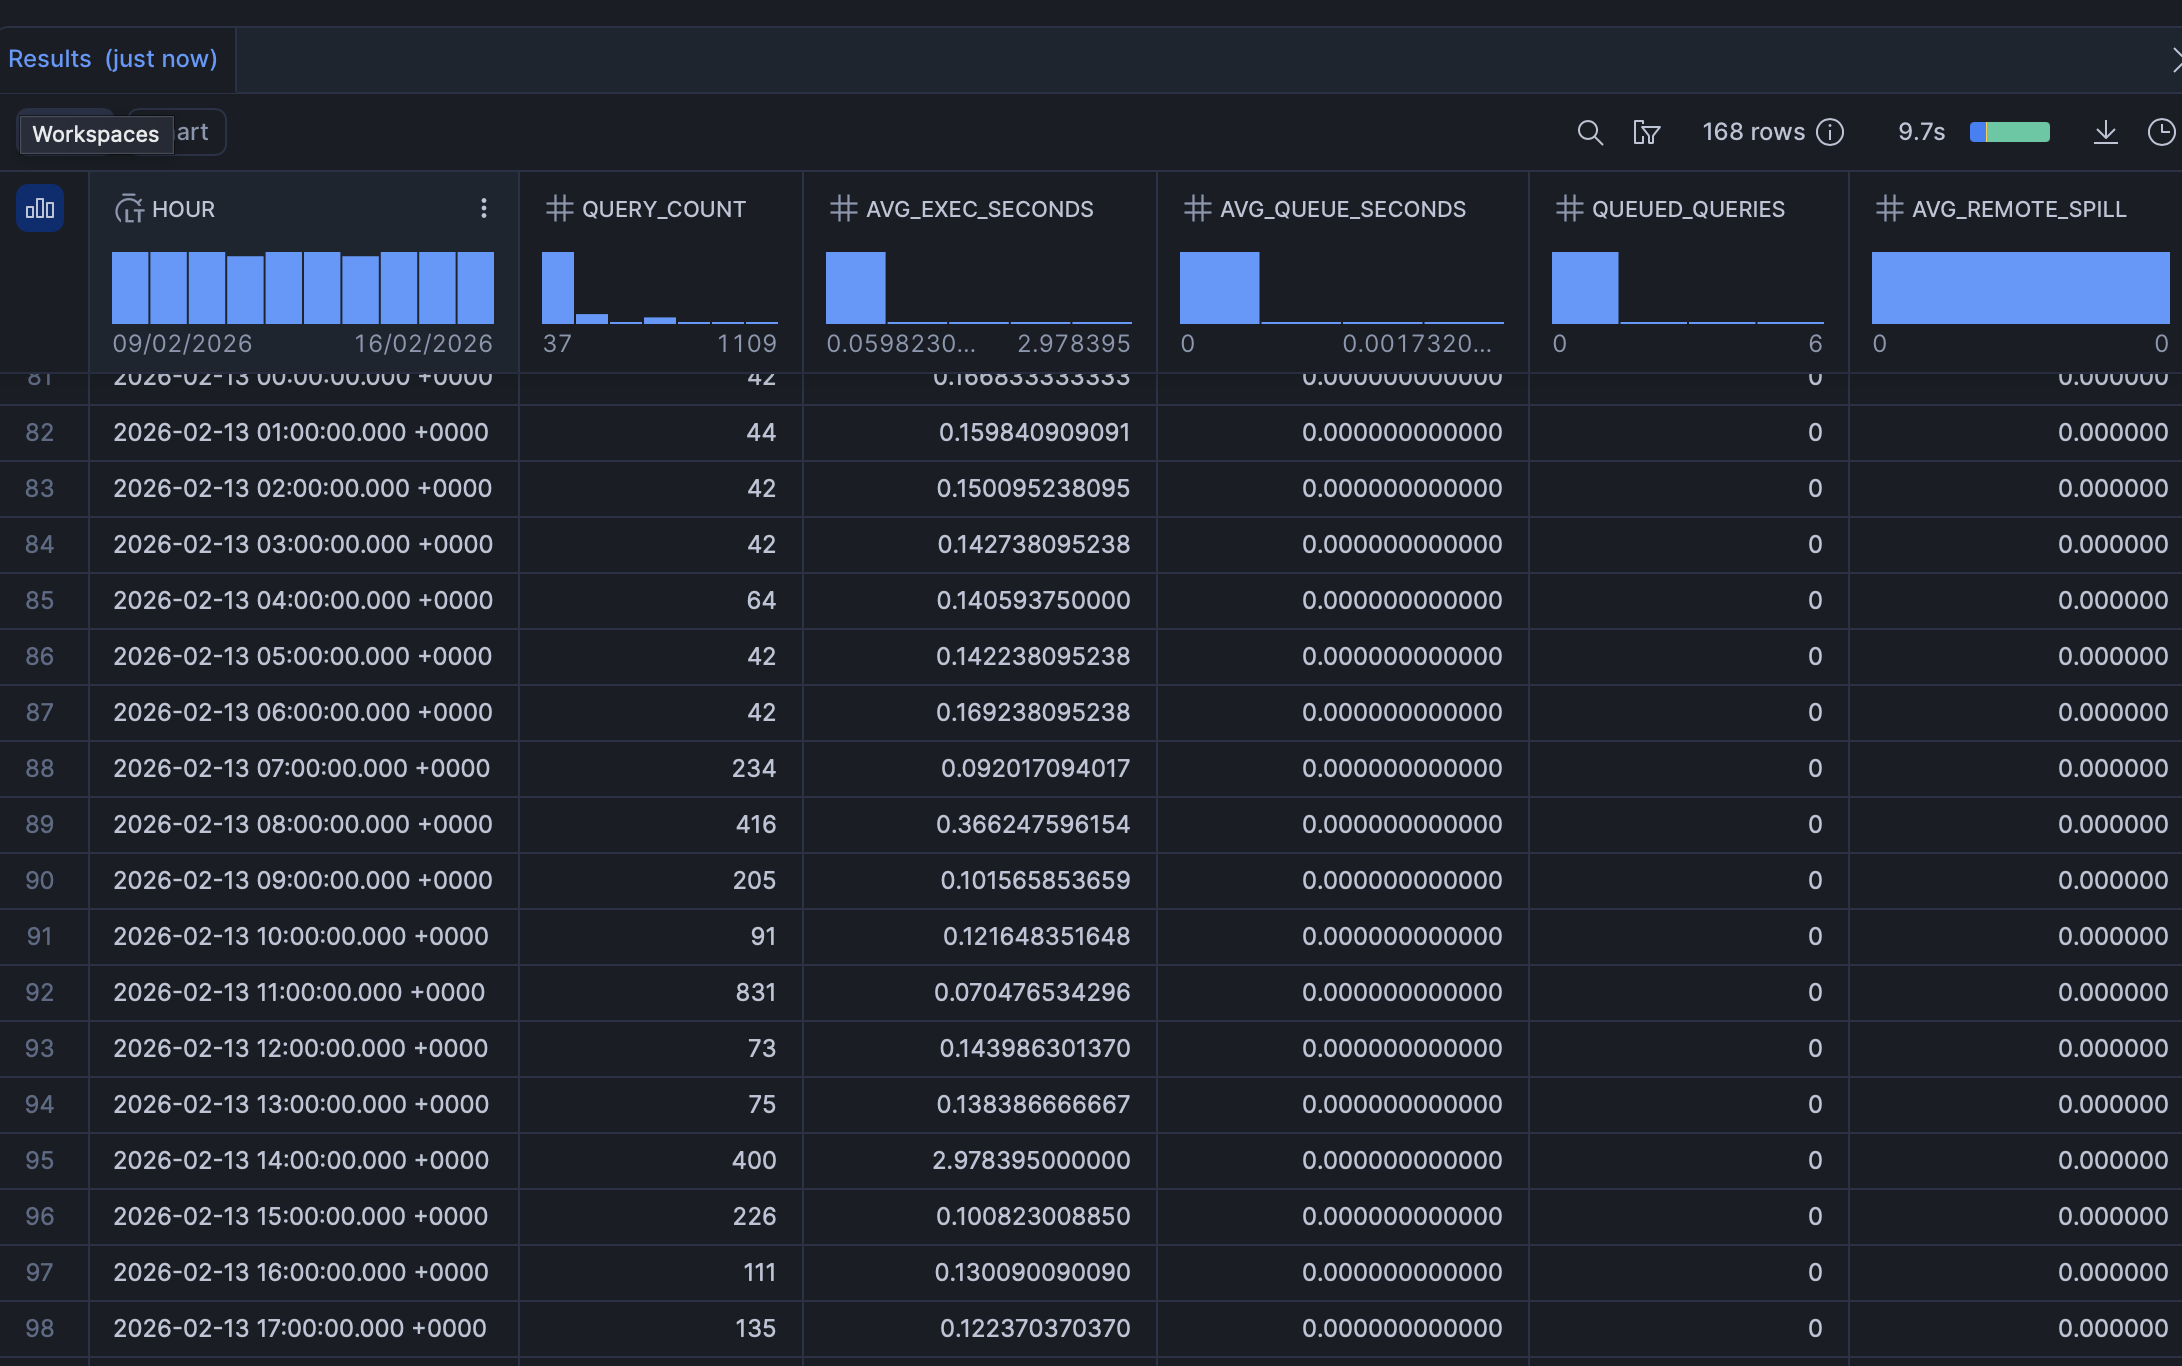Switch to the Chart tab
The height and width of the screenshot is (1366, 2182).
193,131
